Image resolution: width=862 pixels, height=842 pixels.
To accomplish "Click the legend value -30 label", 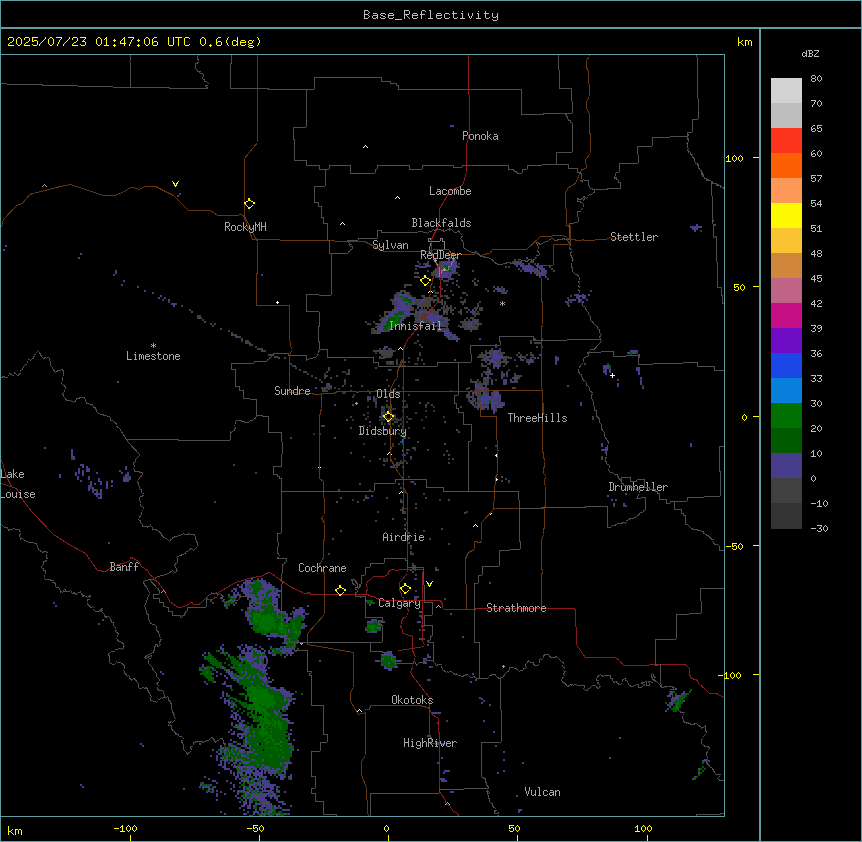I will (819, 529).
